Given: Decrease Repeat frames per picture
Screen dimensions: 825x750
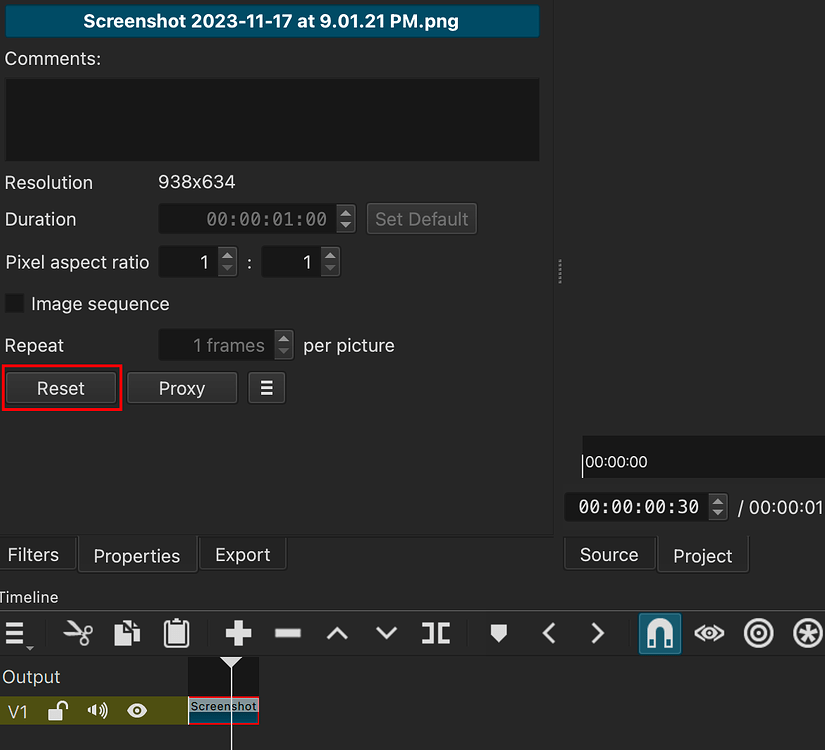Looking at the screenshot, I should pos(284,351).
